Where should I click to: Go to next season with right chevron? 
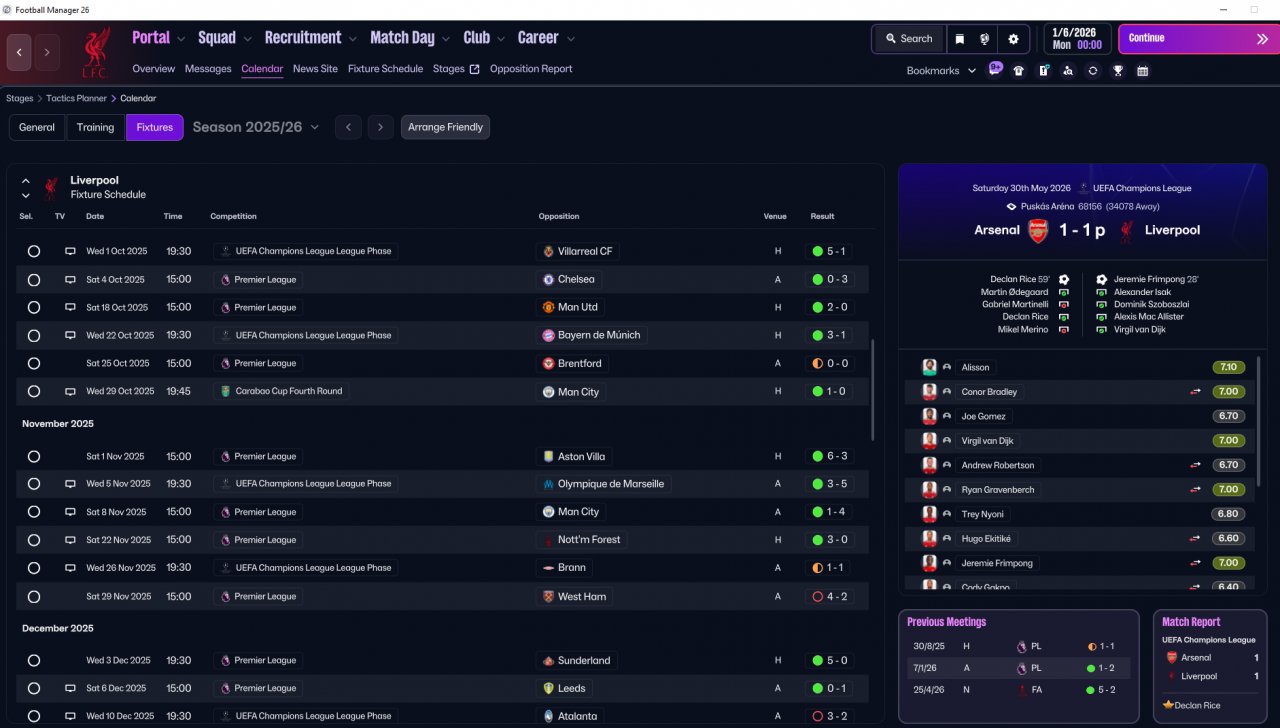point(380,127)
